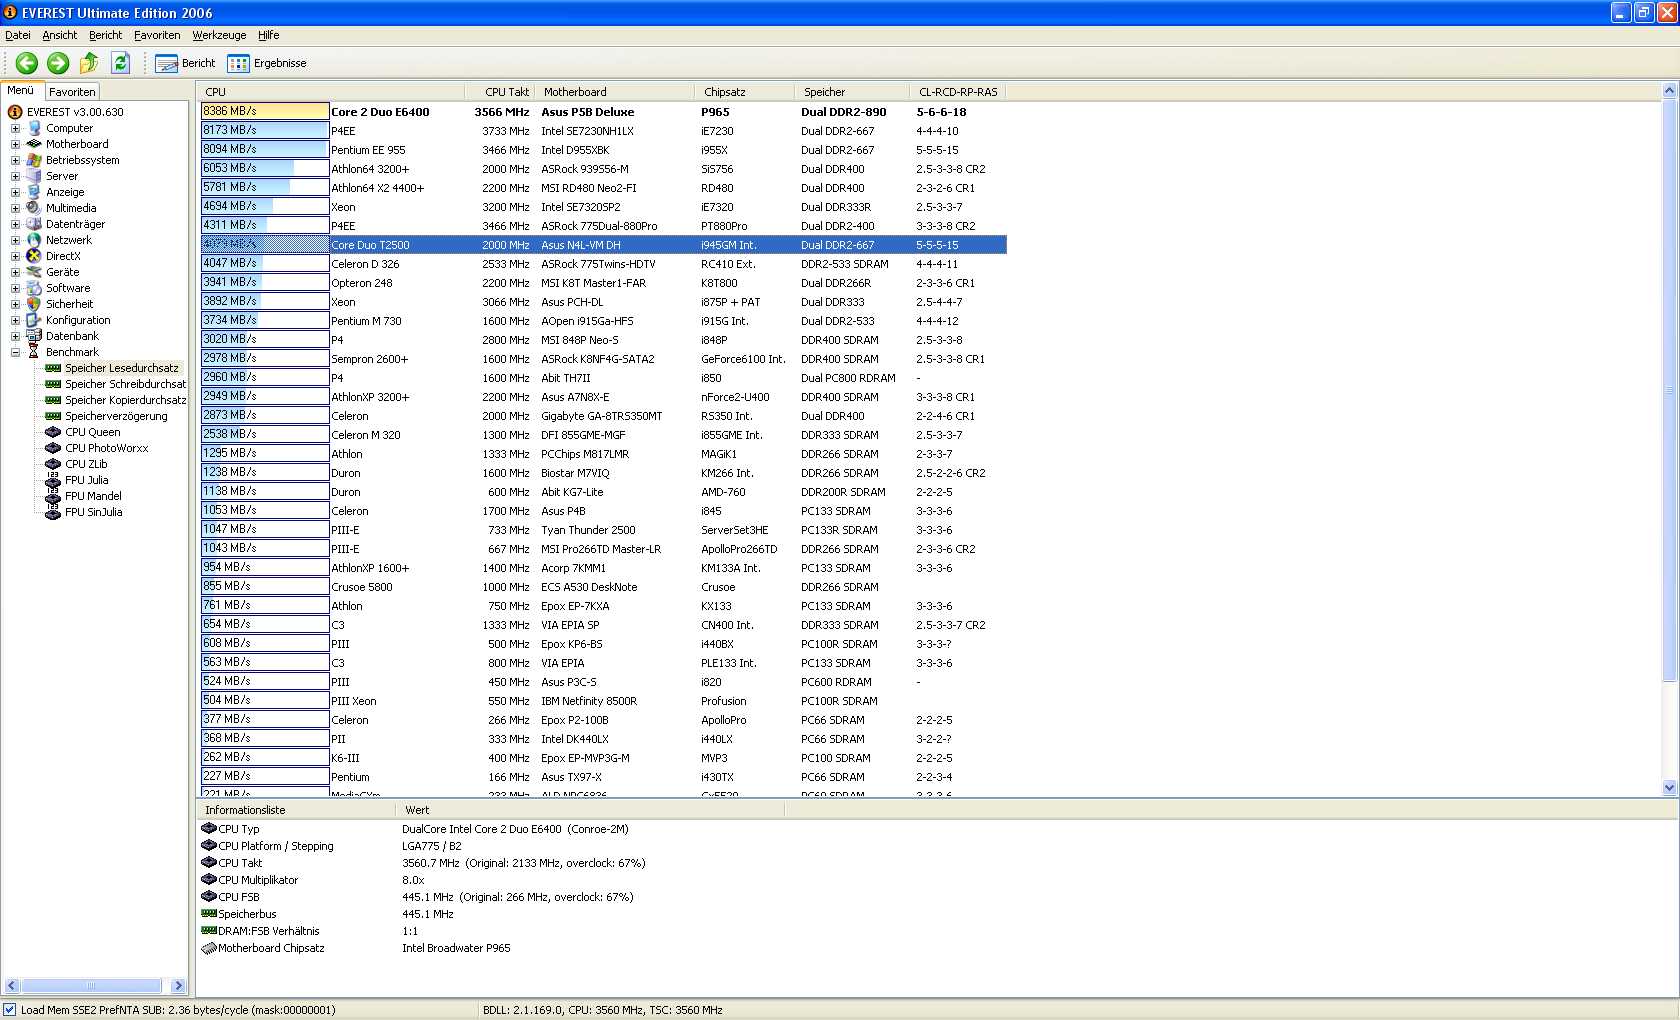Select the Server tree icon
The image size is (1680, 1020).
click(x=35, y=176)
